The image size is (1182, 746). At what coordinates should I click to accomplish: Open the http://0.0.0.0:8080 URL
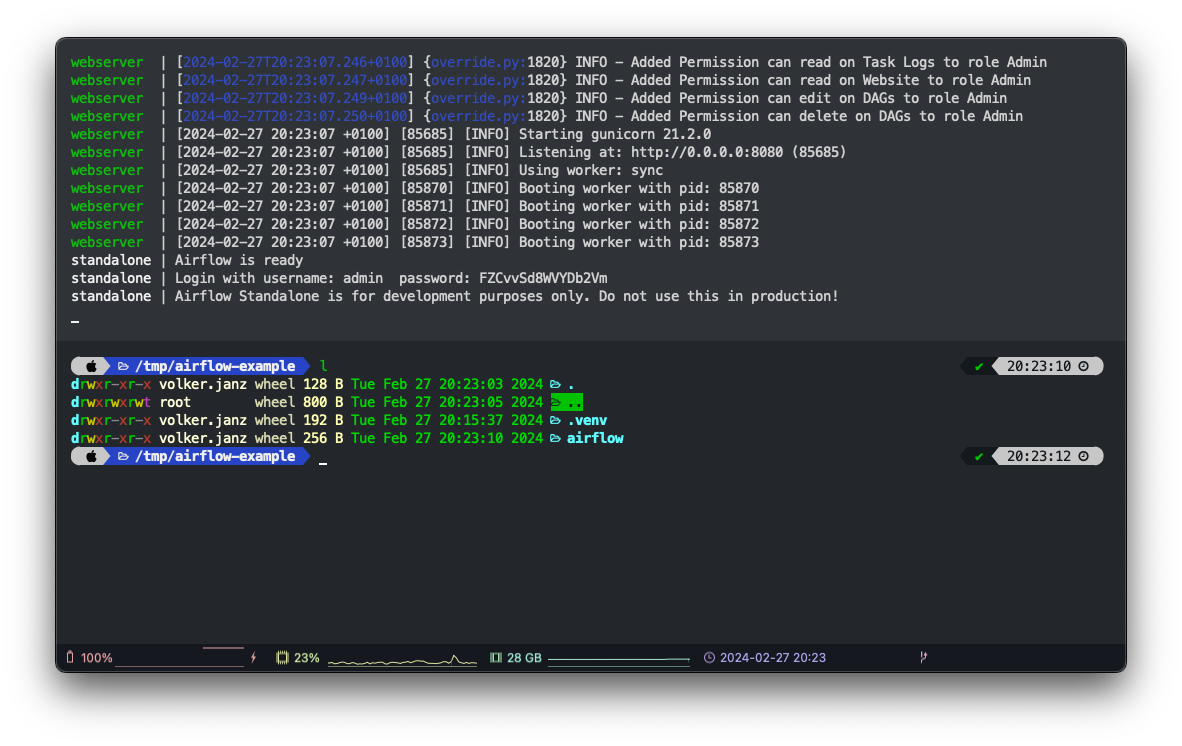click(x=710, y=152)
